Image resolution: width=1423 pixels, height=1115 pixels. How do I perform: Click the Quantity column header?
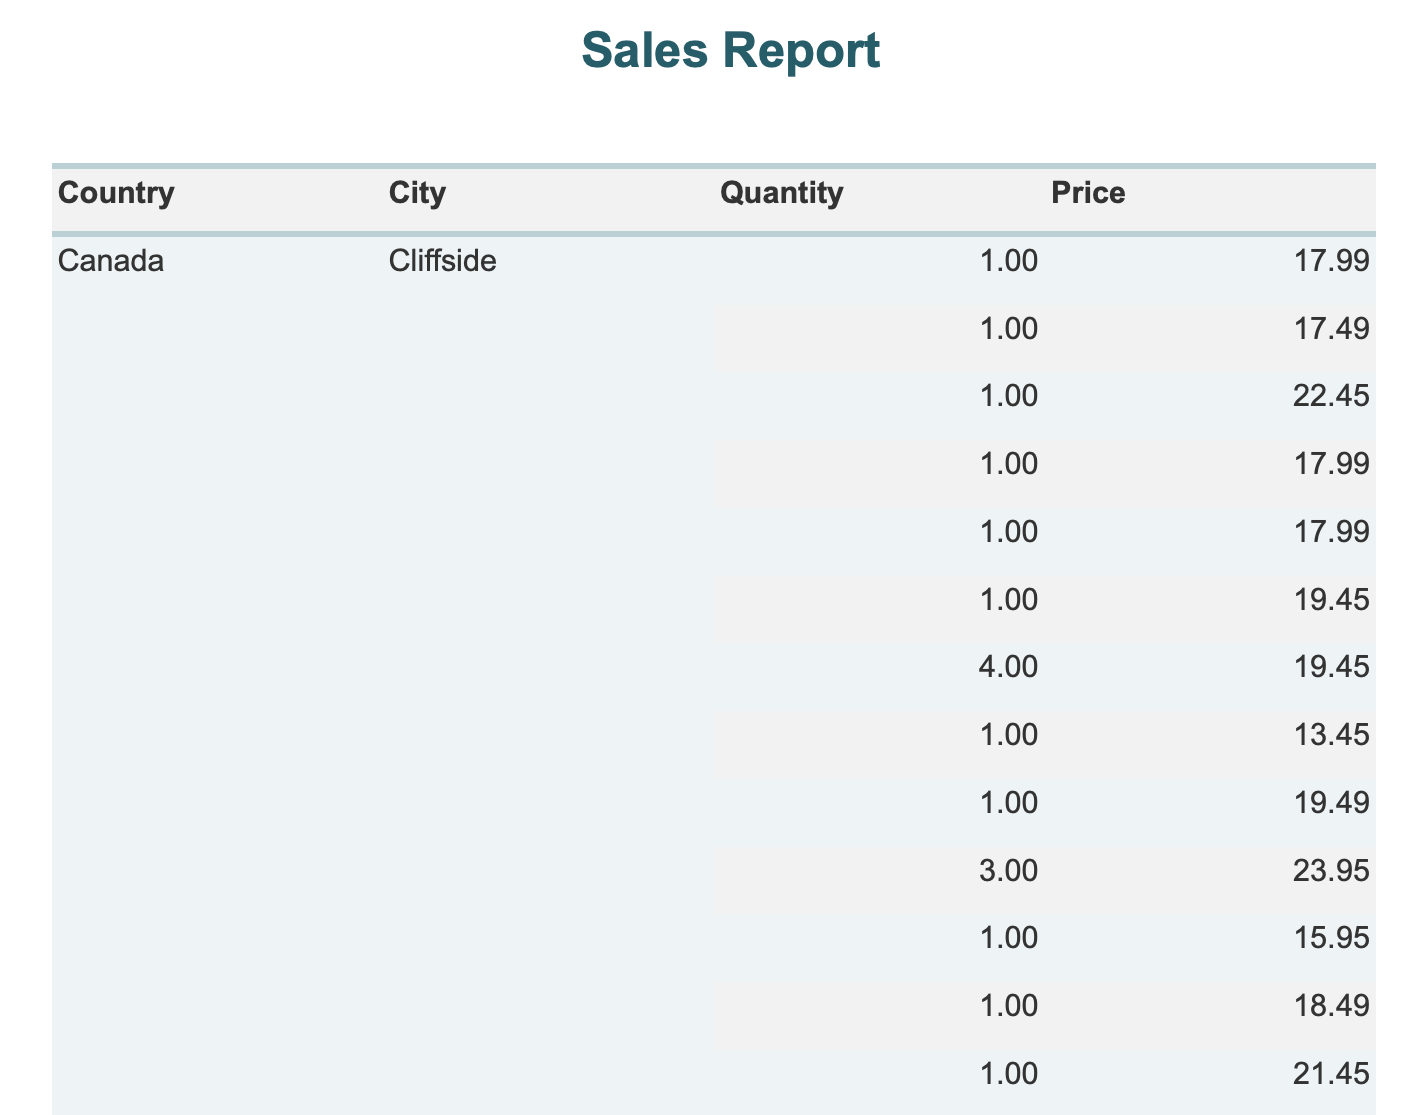click(x=781, y=192)
